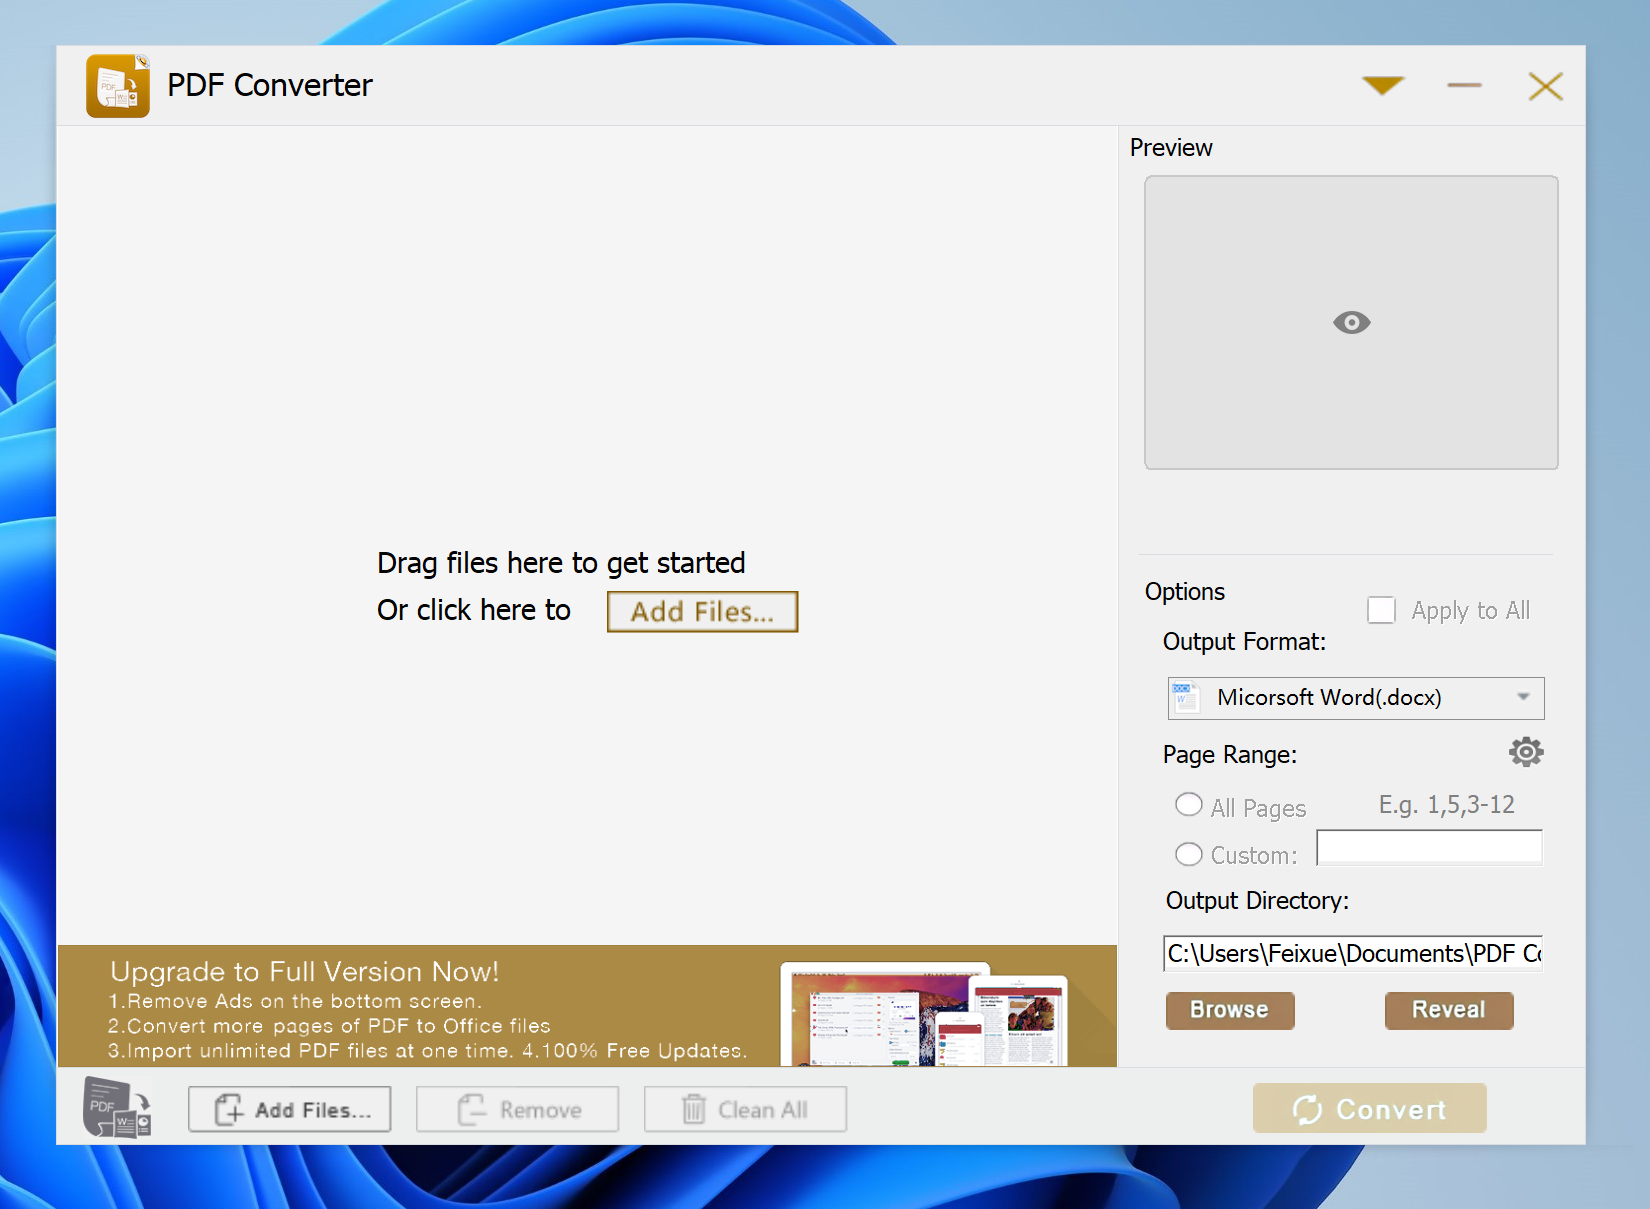This screenshot has width=1650, height=1209.
Task: Click Reveal to show output folder
Action: coord(1449,1010)
